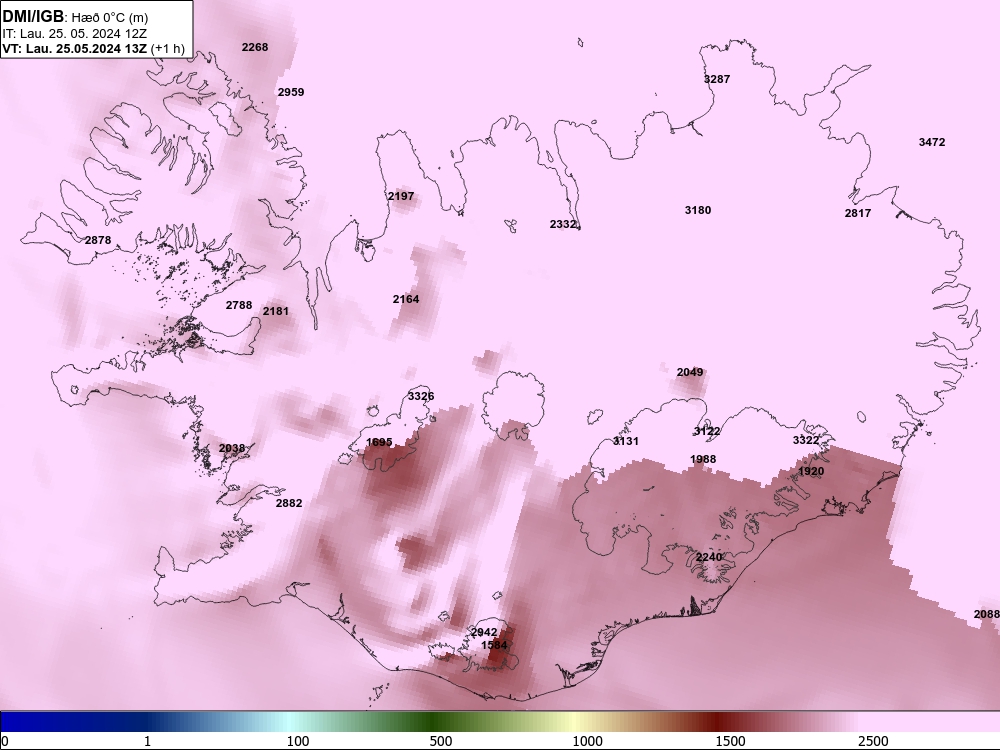Click the value 2959 on the map
Image resolution: width=1000 pixels, height=750 pixels.
291,92
